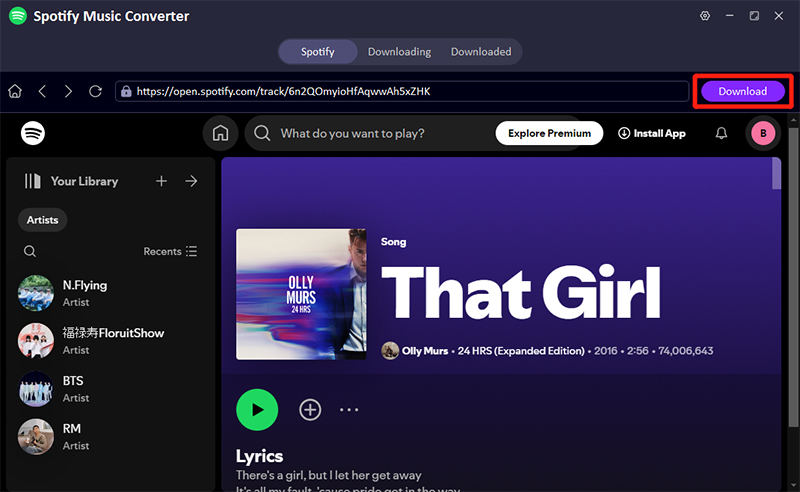The image size is (800, 492).
Task: Switch to the Downloaded tab
Action: [x=481, y=52]
